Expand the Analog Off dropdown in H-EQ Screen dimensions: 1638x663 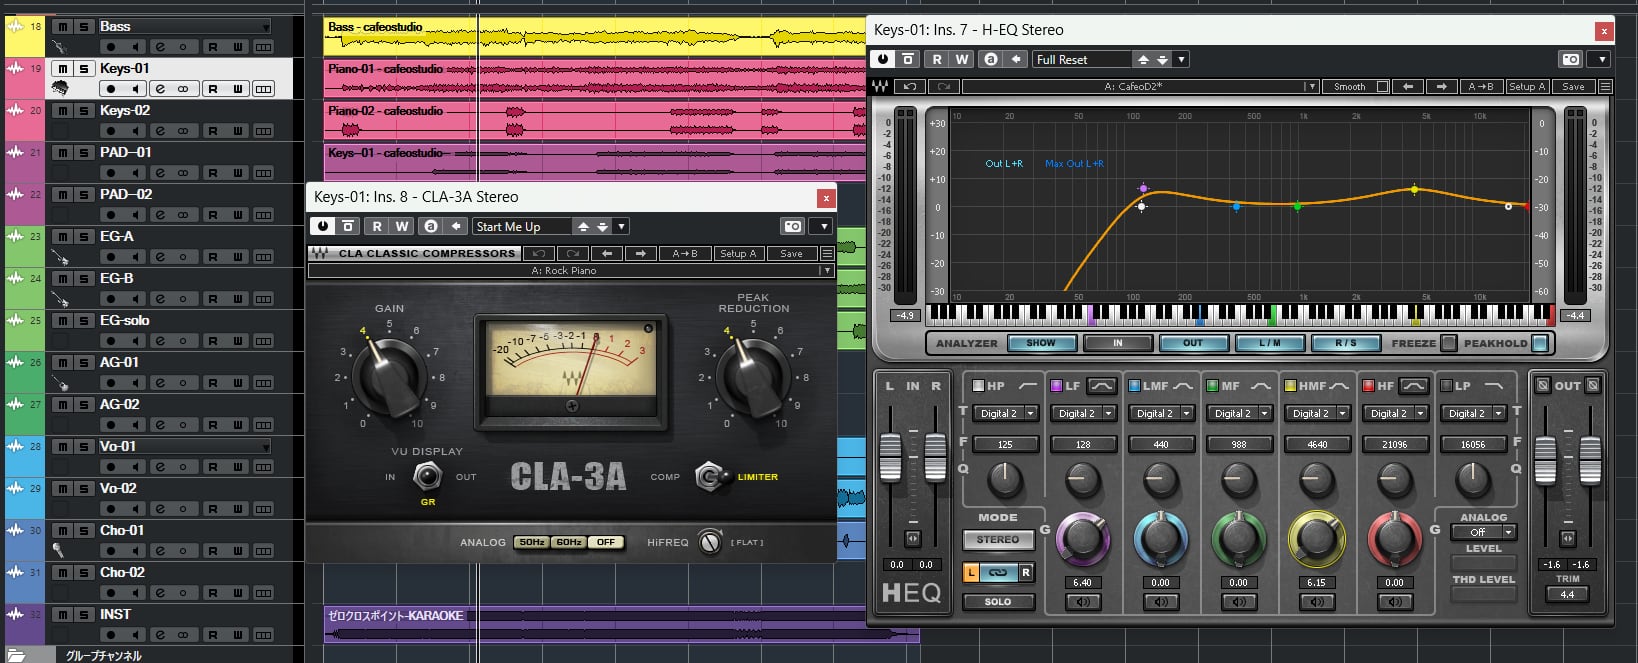(x=1508, y=532)
